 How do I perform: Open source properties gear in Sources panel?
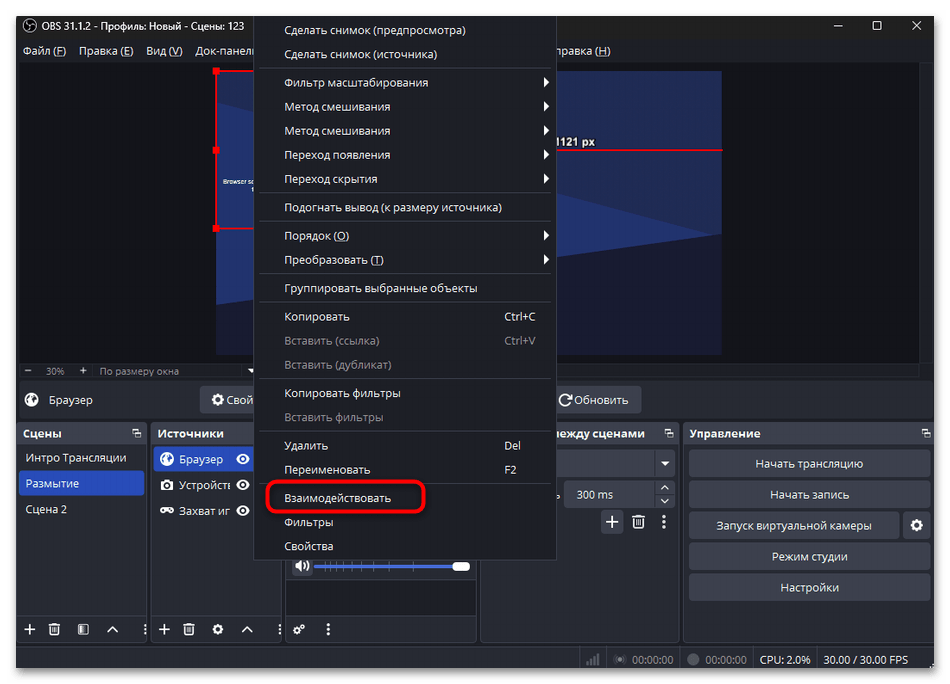(217, 629)
